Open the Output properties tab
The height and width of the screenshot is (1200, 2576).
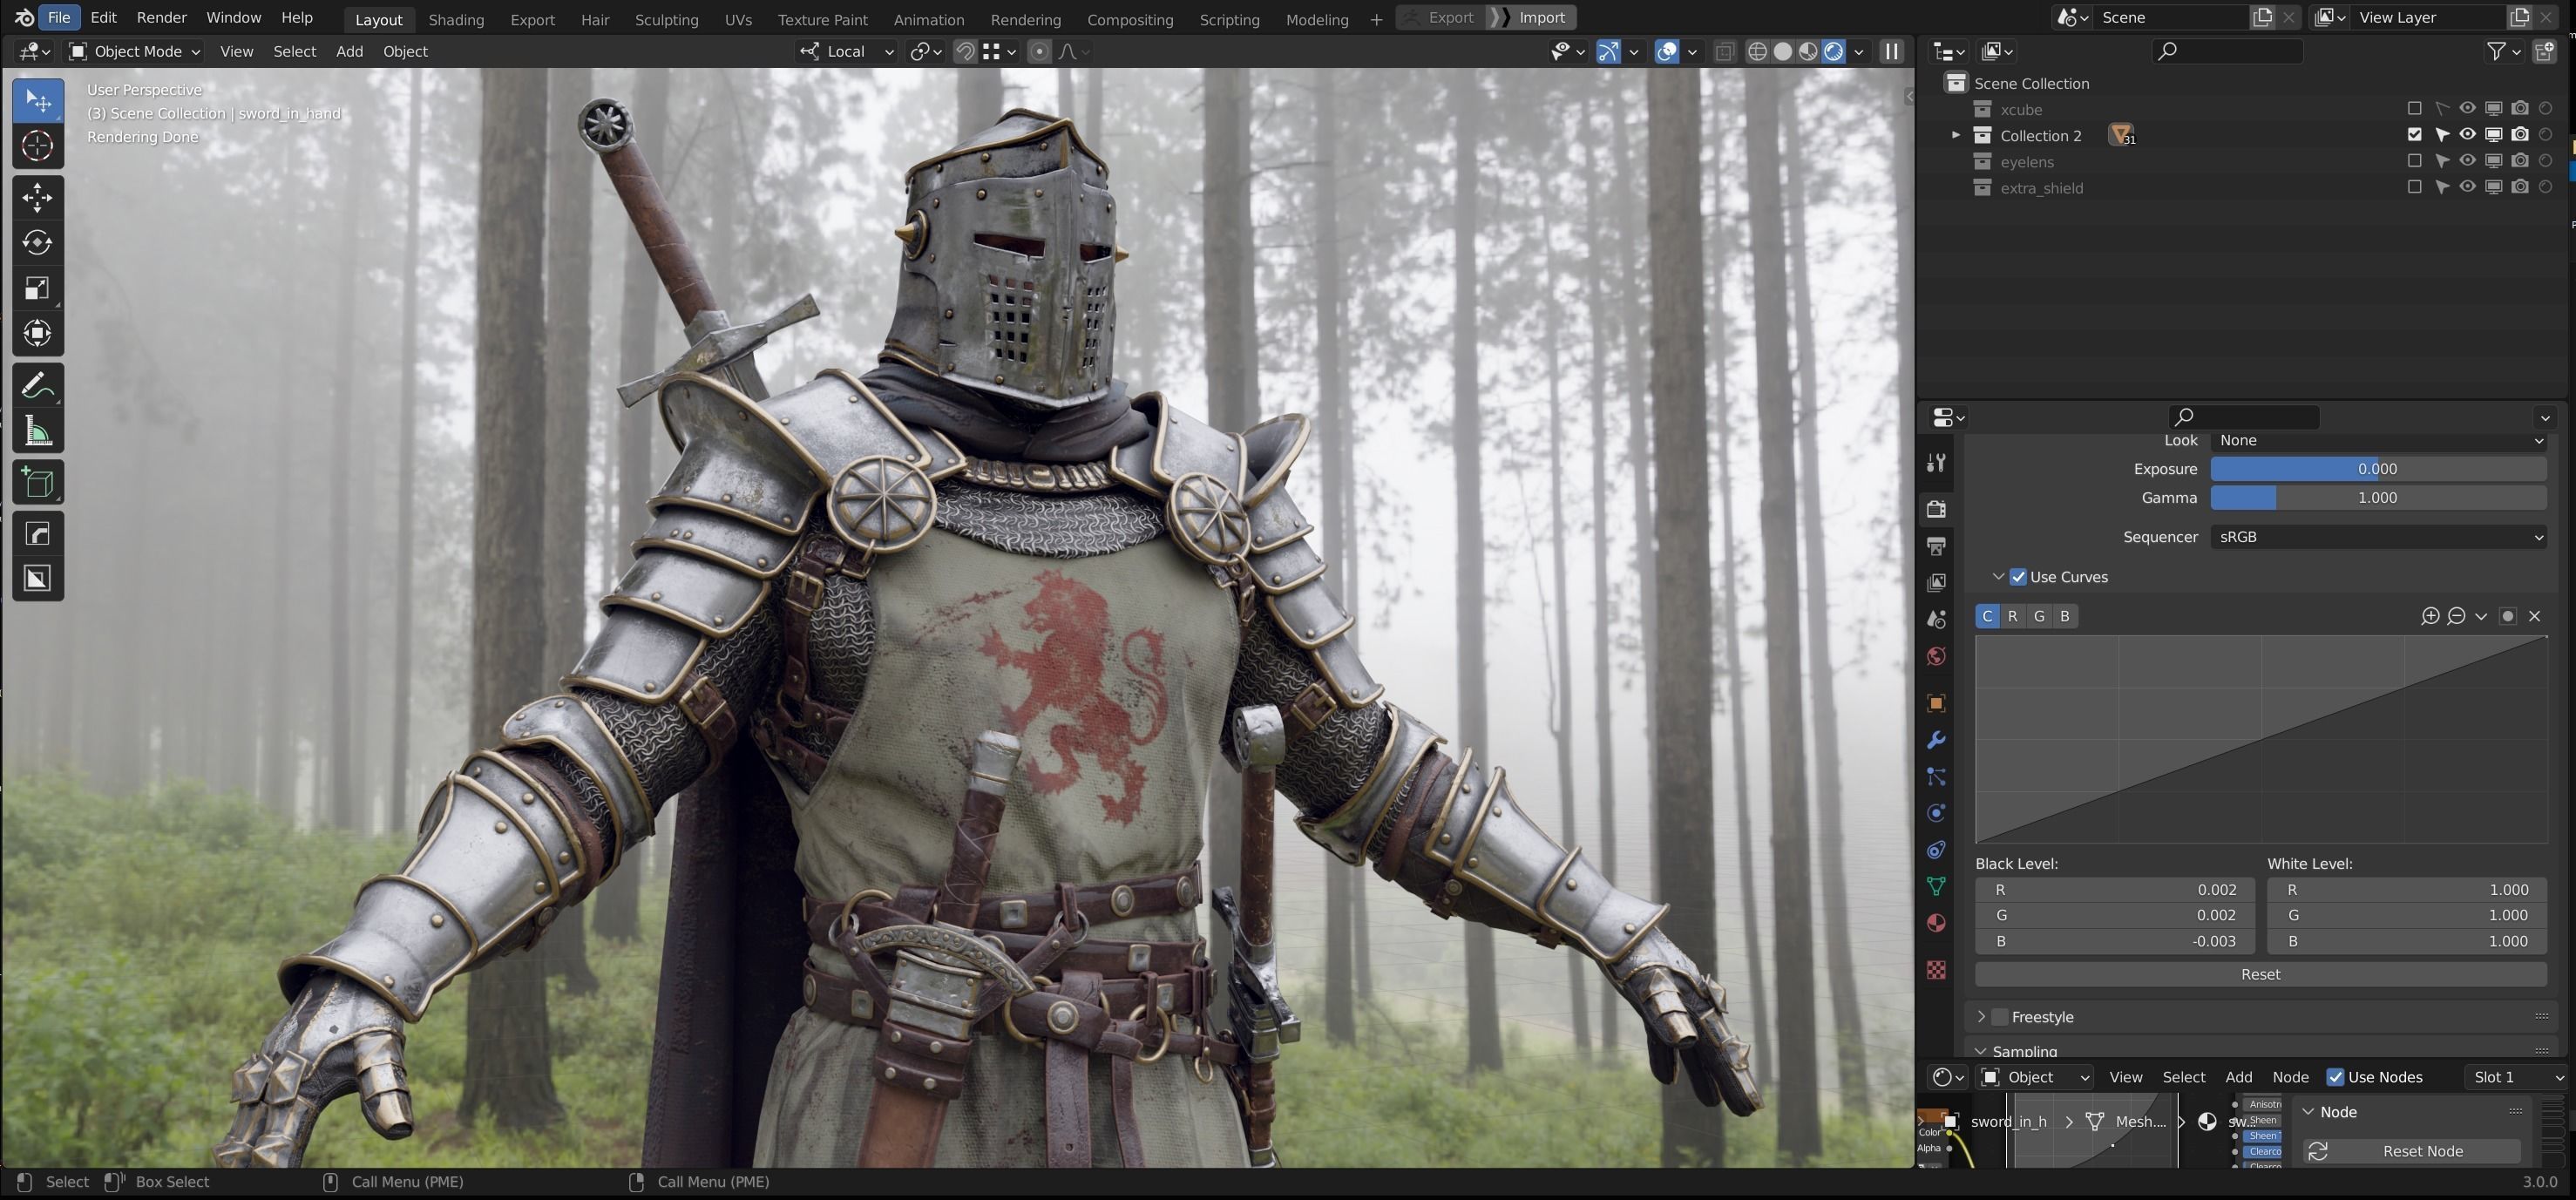(x=1937, y=546)
